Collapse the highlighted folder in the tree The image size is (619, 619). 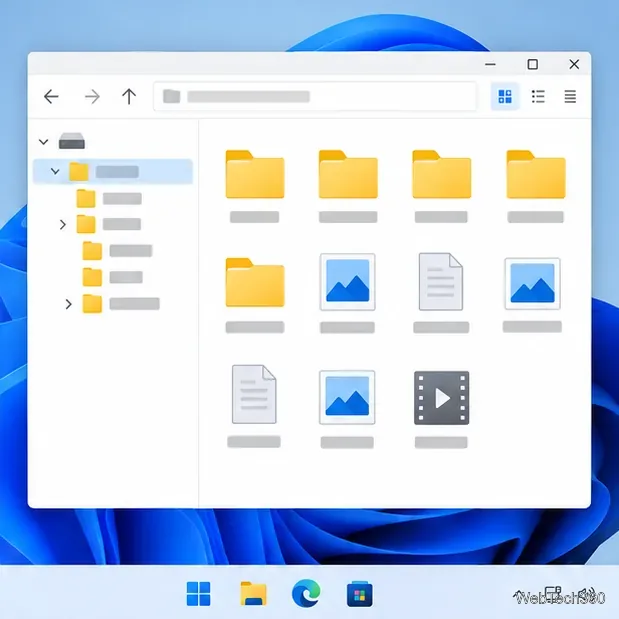tap(55, 171)
